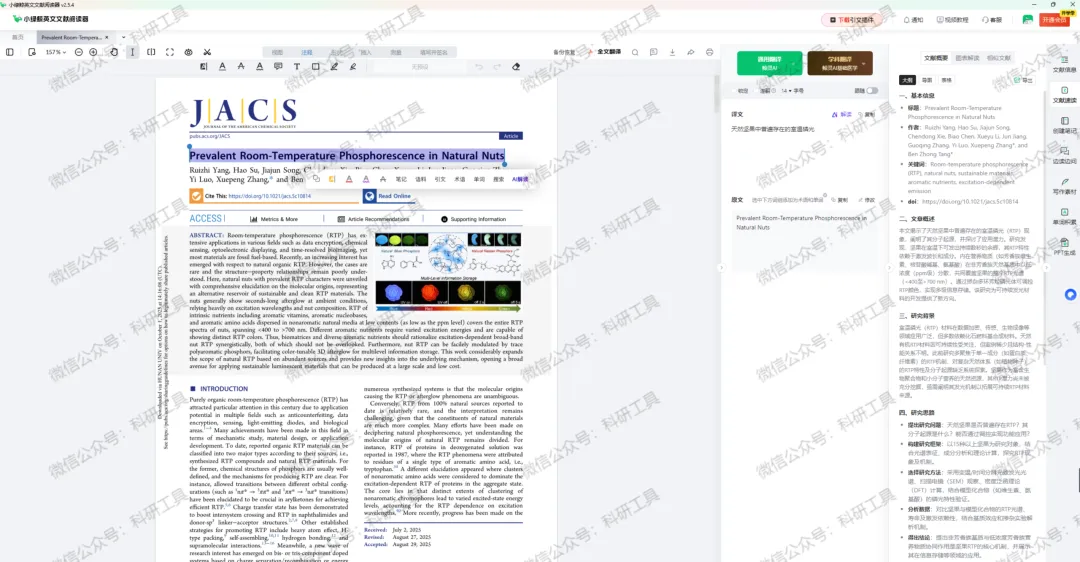The image size is (1080, 562).
Task: Select the eraser tool in annotation bar
Action: tap(516, 67)
